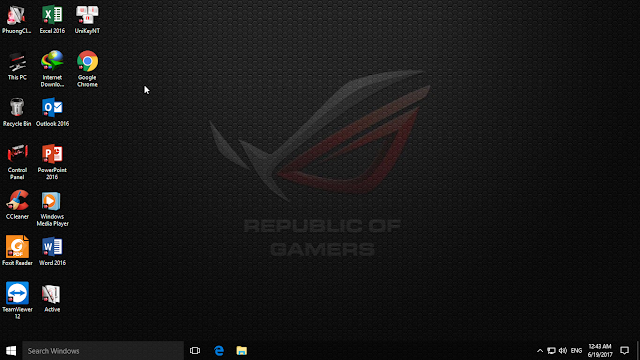
Task: Select the Word 2016 shortcut
Action: coord(52,251)
